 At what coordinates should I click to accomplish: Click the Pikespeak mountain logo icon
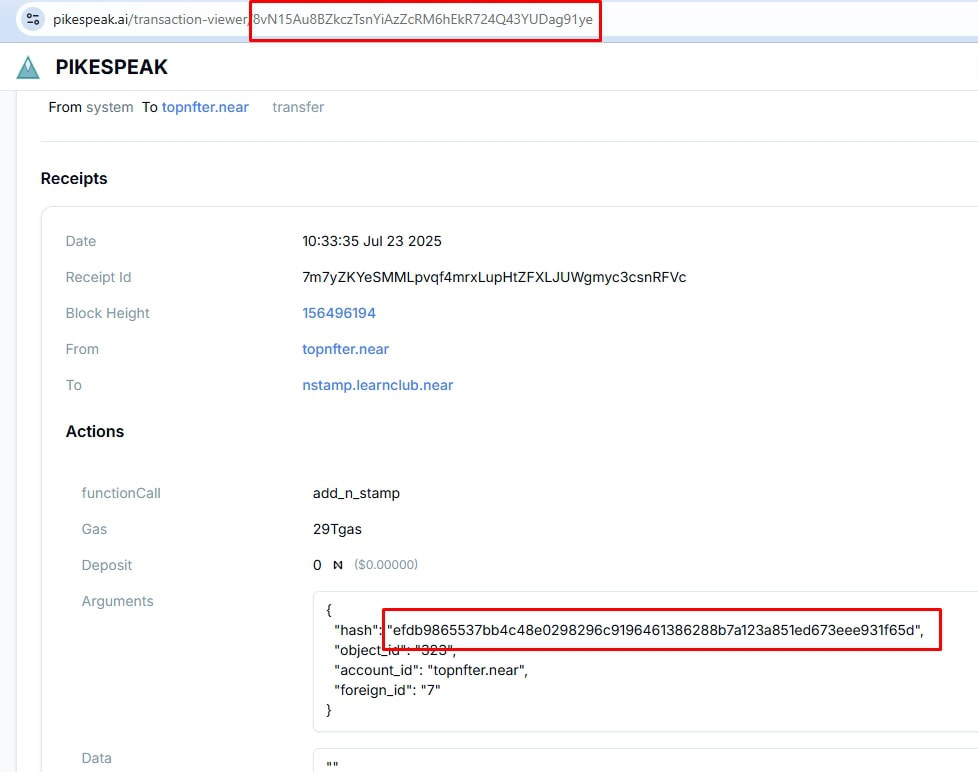[28, 67]
